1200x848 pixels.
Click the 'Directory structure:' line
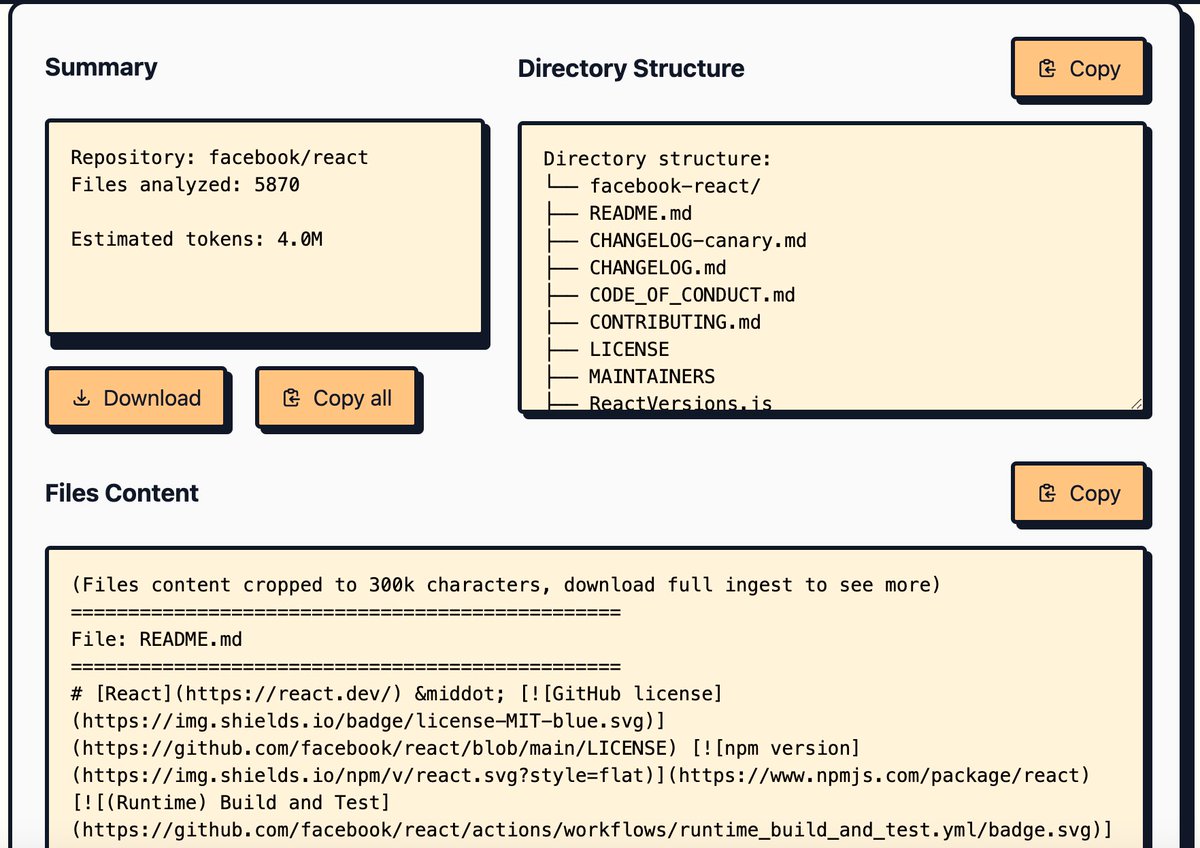click(658, 159)
